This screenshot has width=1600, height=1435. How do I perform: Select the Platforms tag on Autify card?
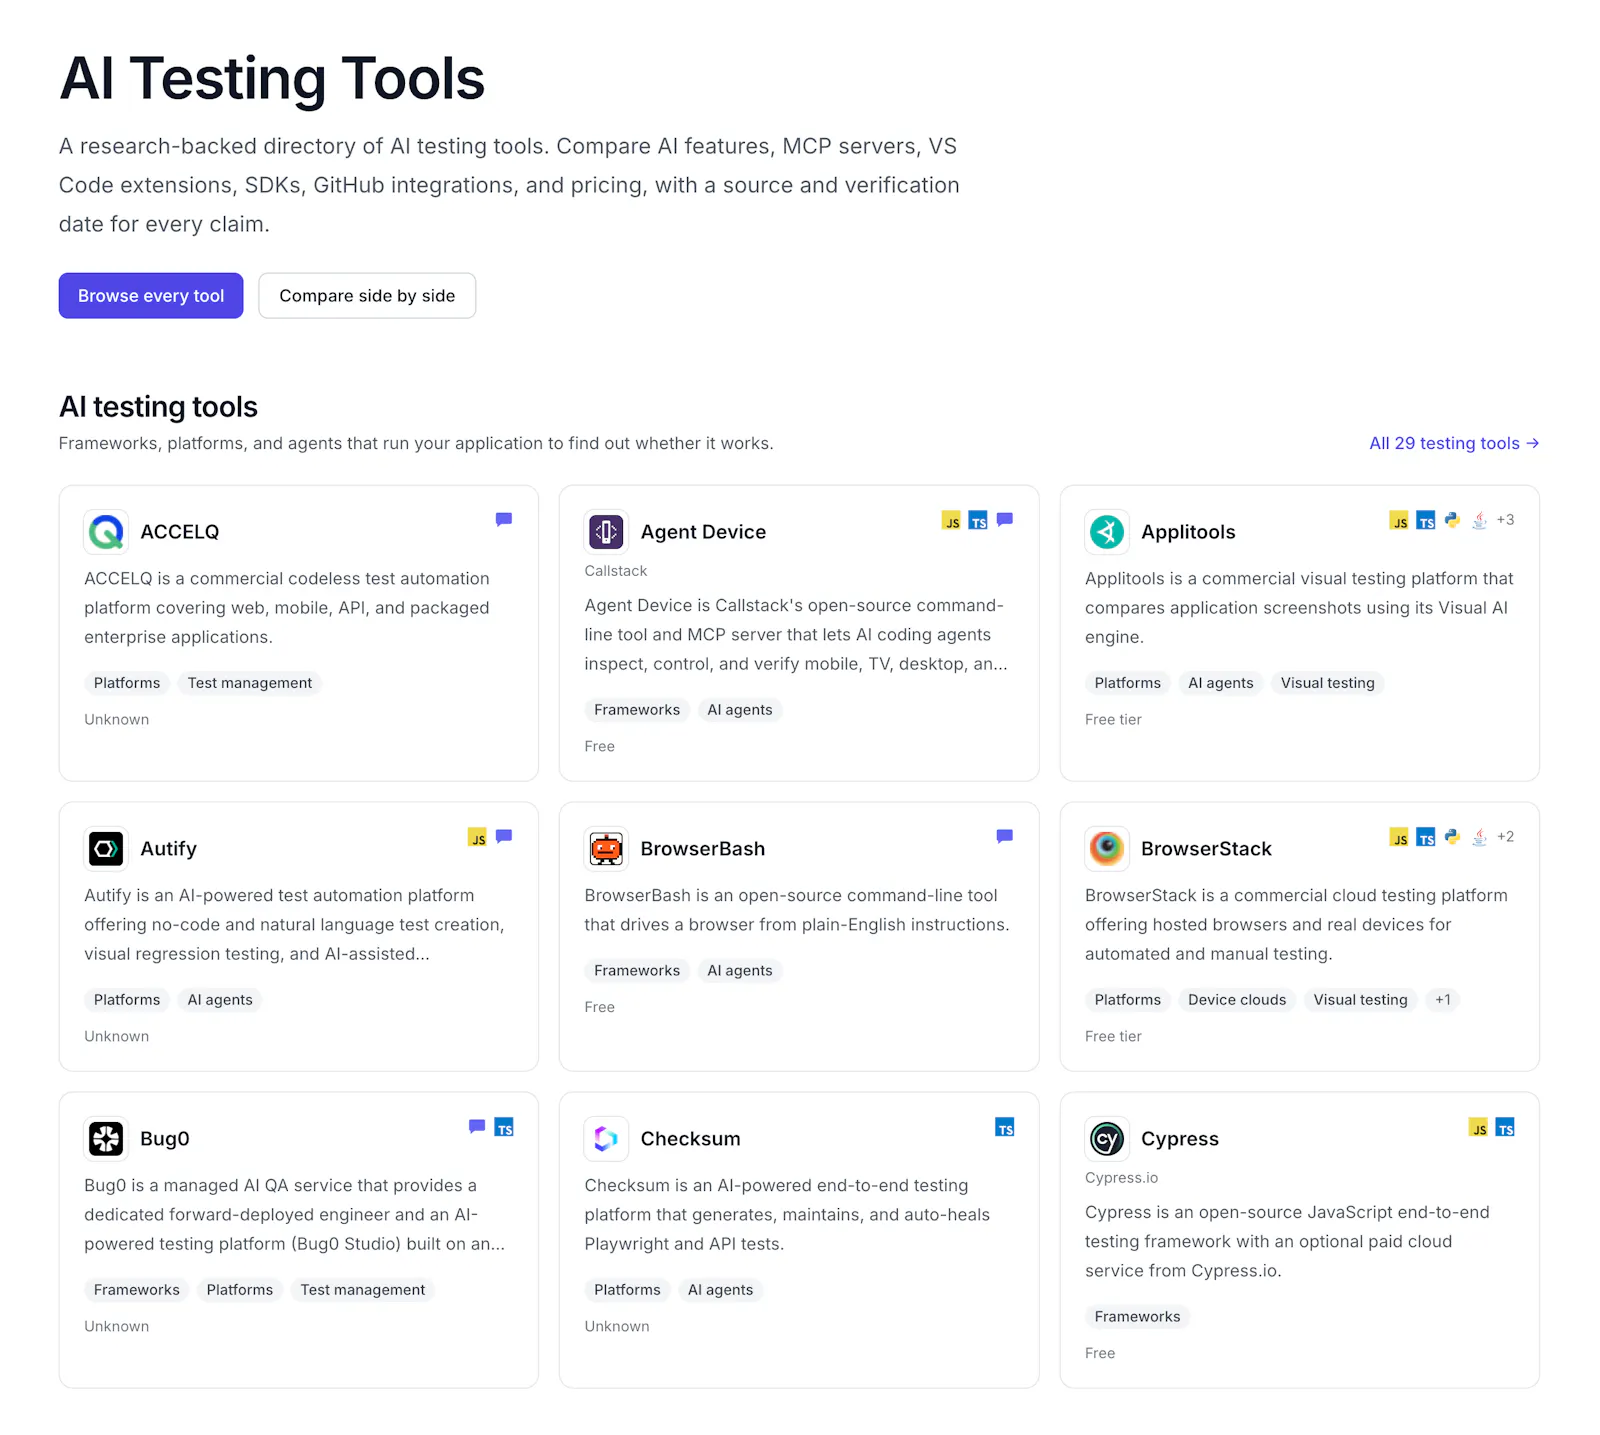(127, 1000)
